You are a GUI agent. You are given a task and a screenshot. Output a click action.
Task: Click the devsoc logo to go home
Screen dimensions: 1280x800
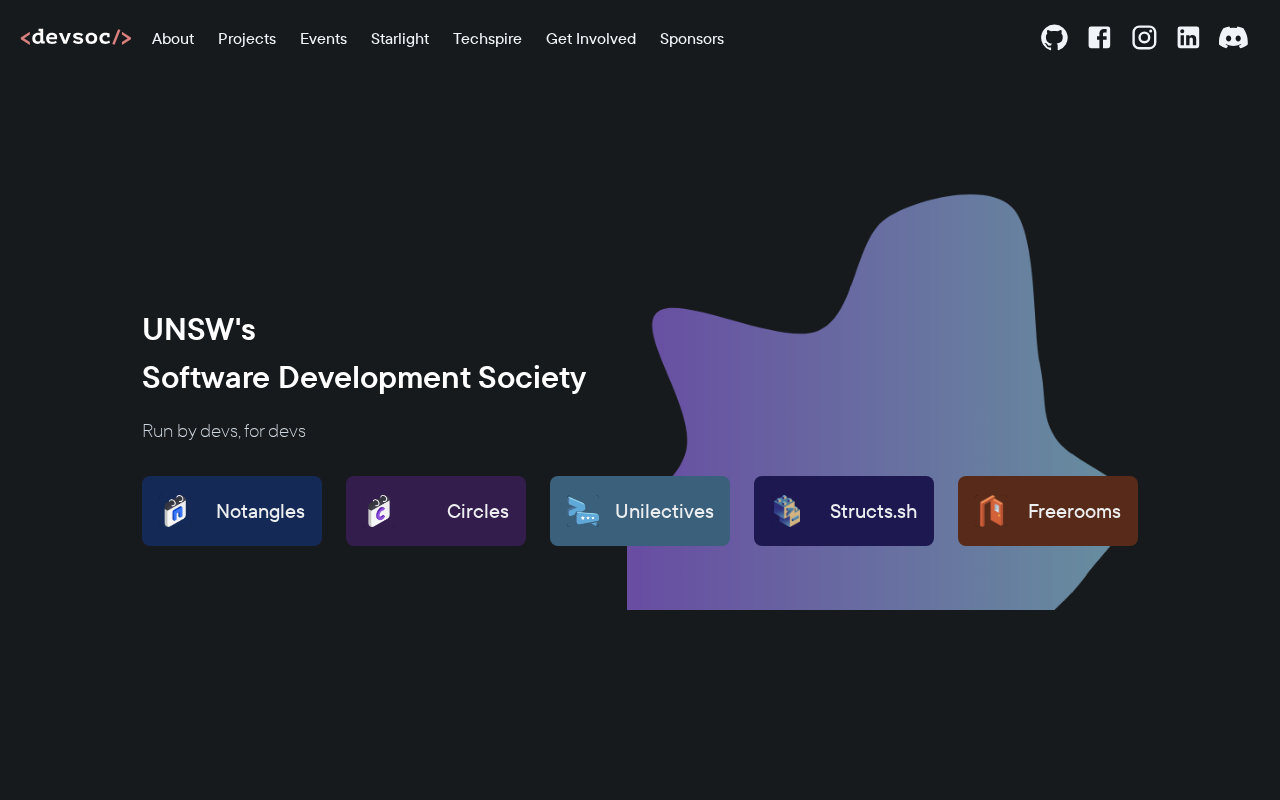click(76, 38)
